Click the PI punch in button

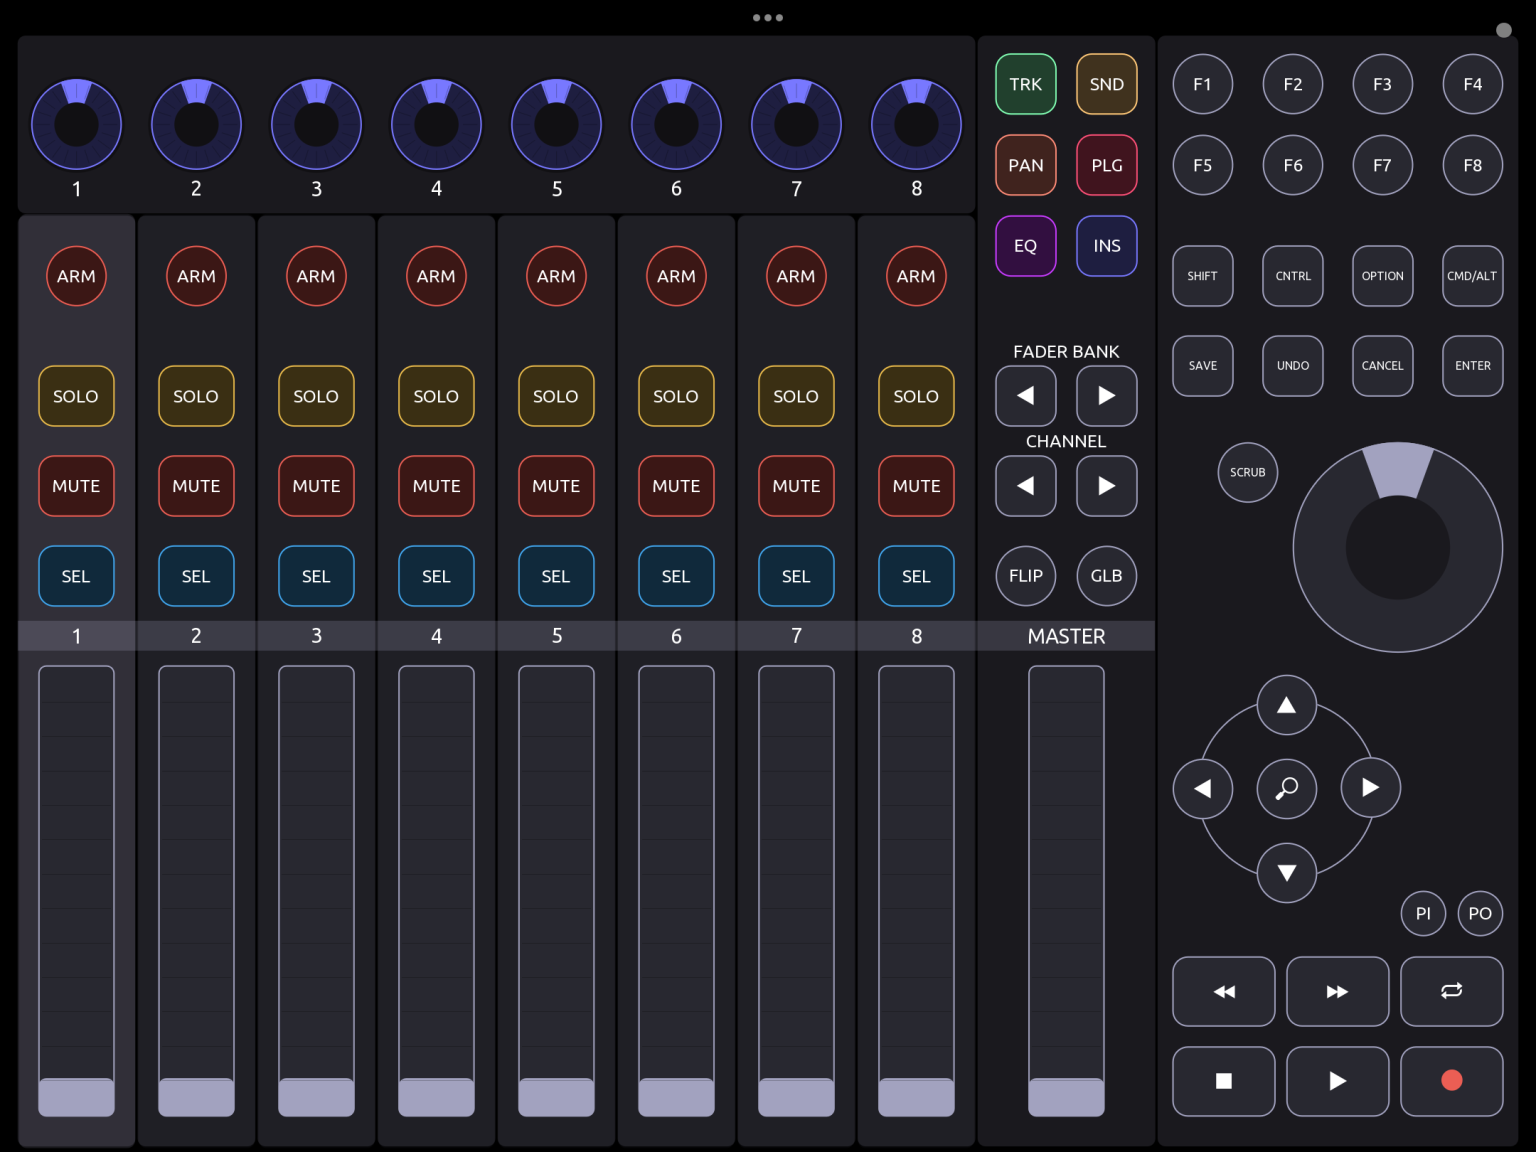tap(1423, 913)
